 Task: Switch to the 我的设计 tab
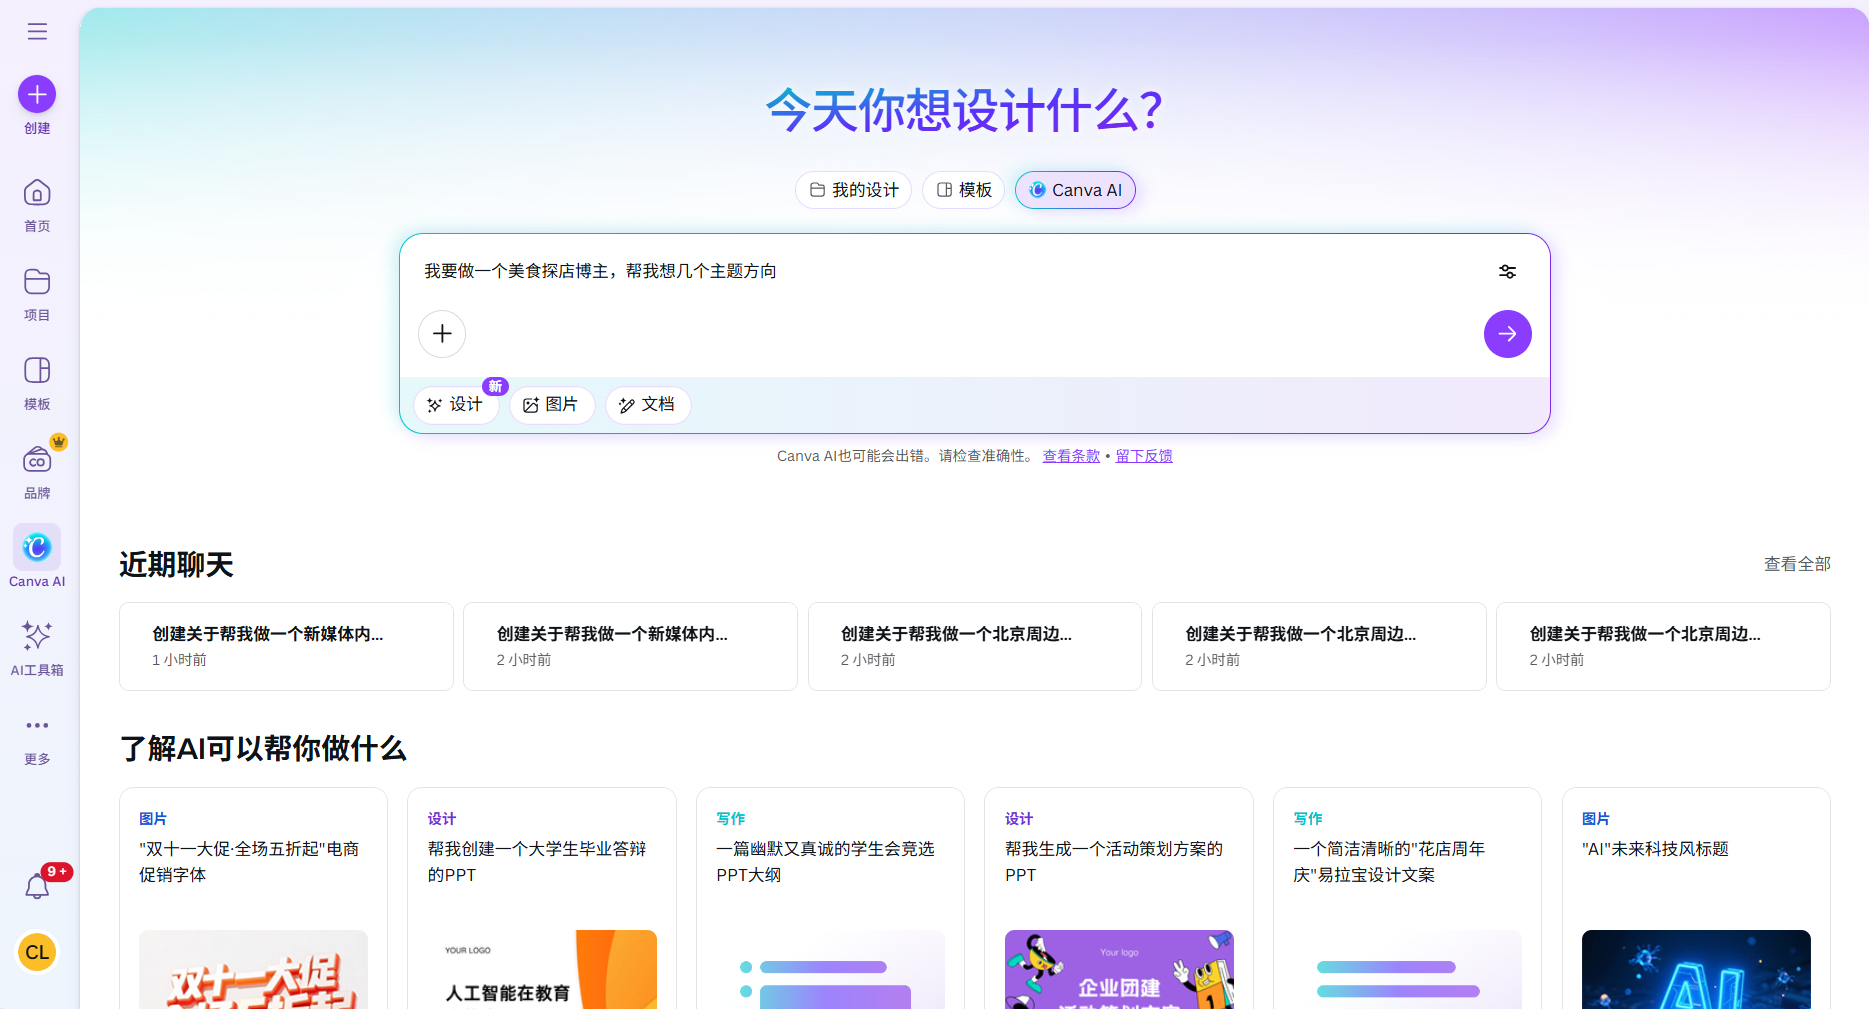pos(853,189)
